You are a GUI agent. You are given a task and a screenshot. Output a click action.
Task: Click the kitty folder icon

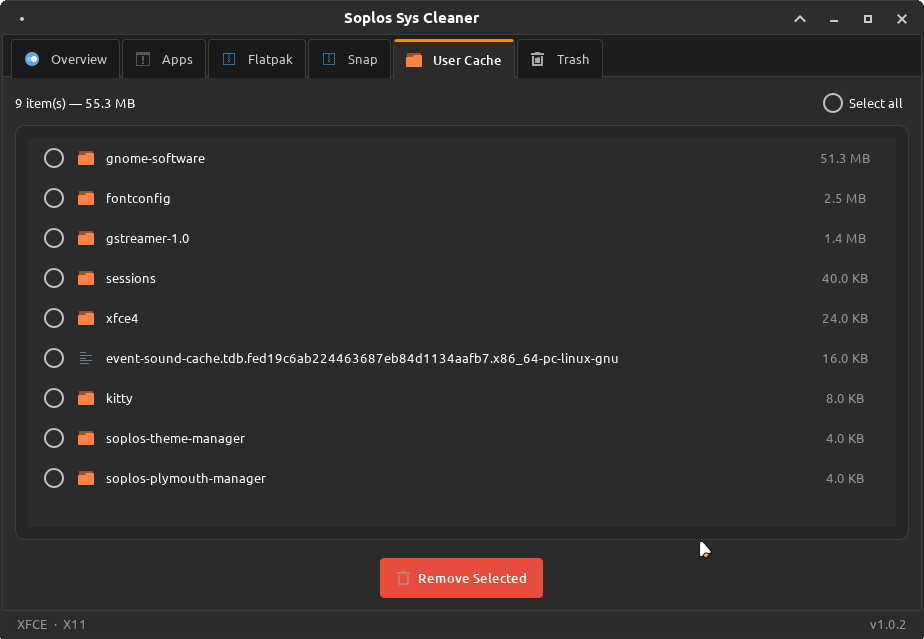coord(86,398)
